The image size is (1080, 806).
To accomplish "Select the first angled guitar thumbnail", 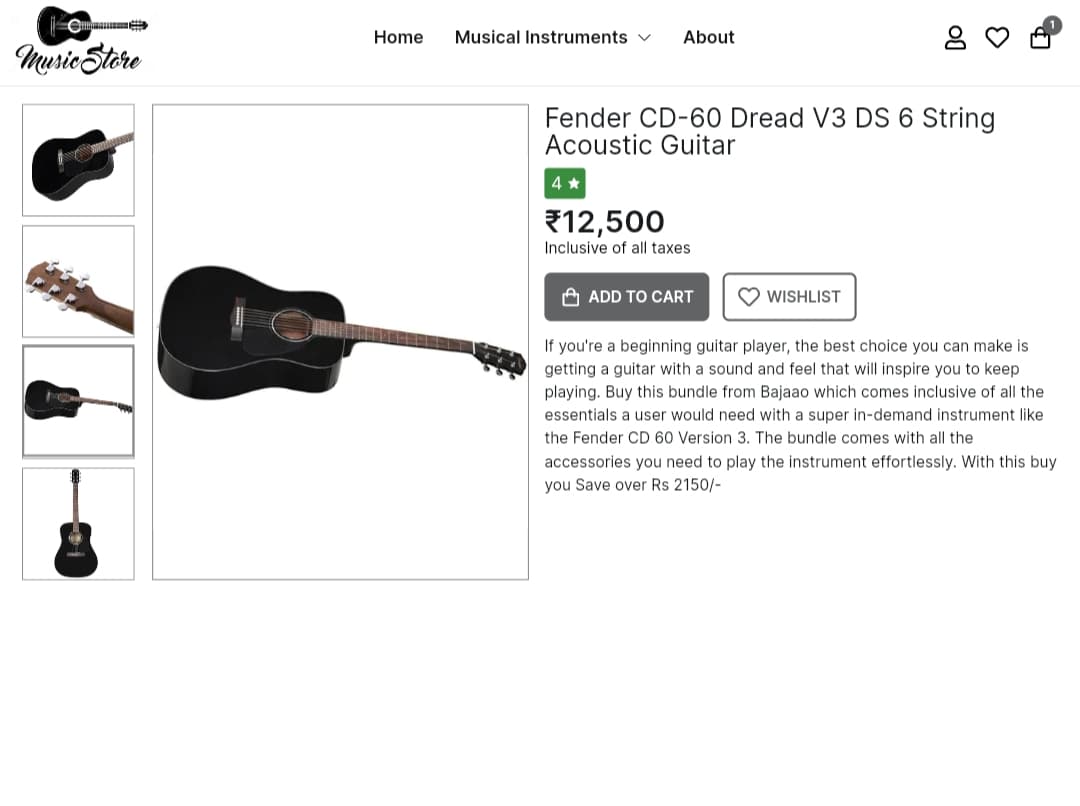I will tap(79, 161).
